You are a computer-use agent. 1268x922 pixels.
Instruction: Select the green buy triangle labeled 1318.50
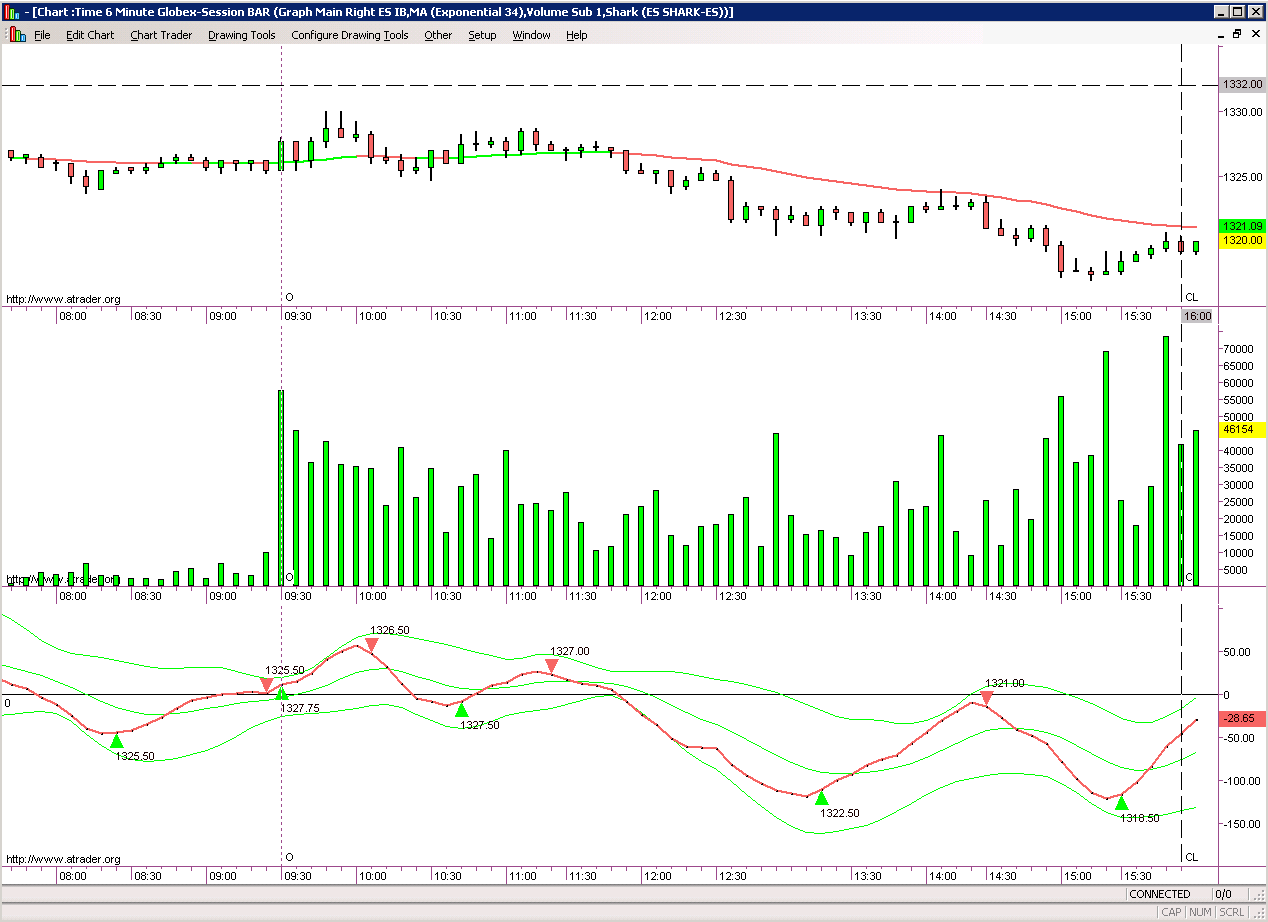coord(1121,803)
